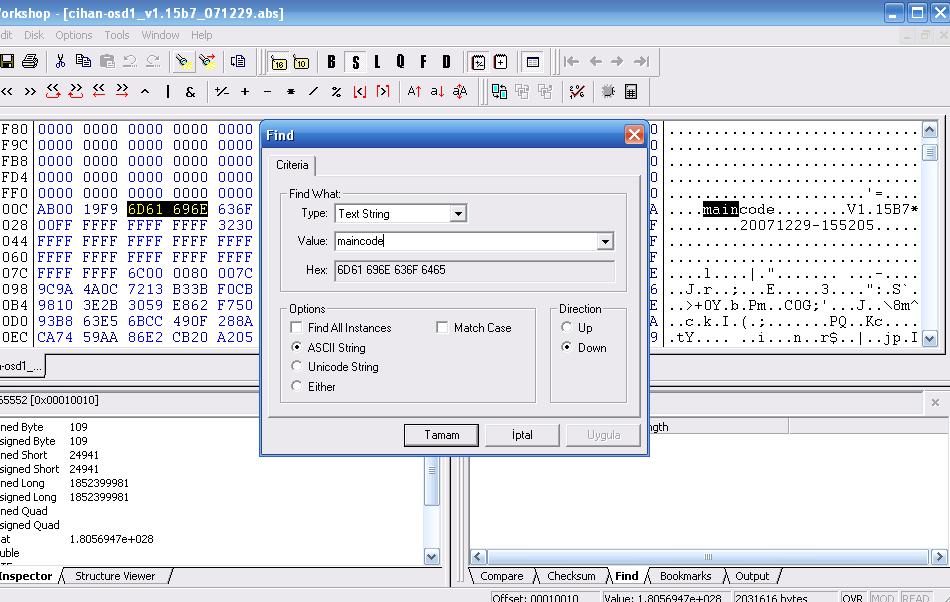Click the Save disk icon in toolbar
This screenshot has width=950, height=602.
pos(7,62)
